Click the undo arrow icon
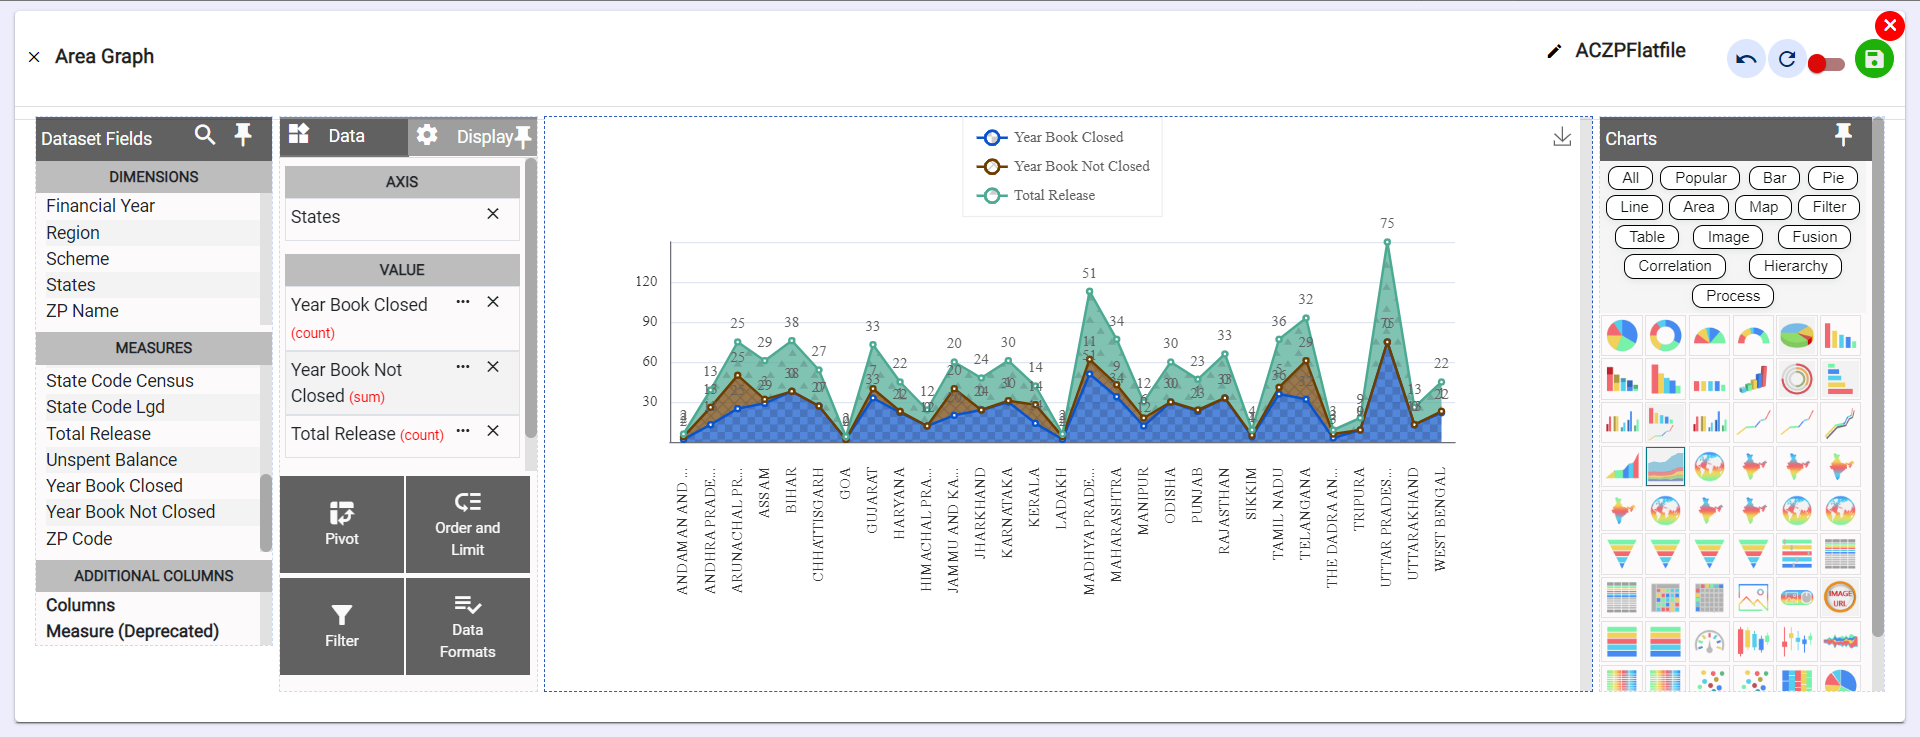Viewport: 1920px width, 737px height. 1746,59
